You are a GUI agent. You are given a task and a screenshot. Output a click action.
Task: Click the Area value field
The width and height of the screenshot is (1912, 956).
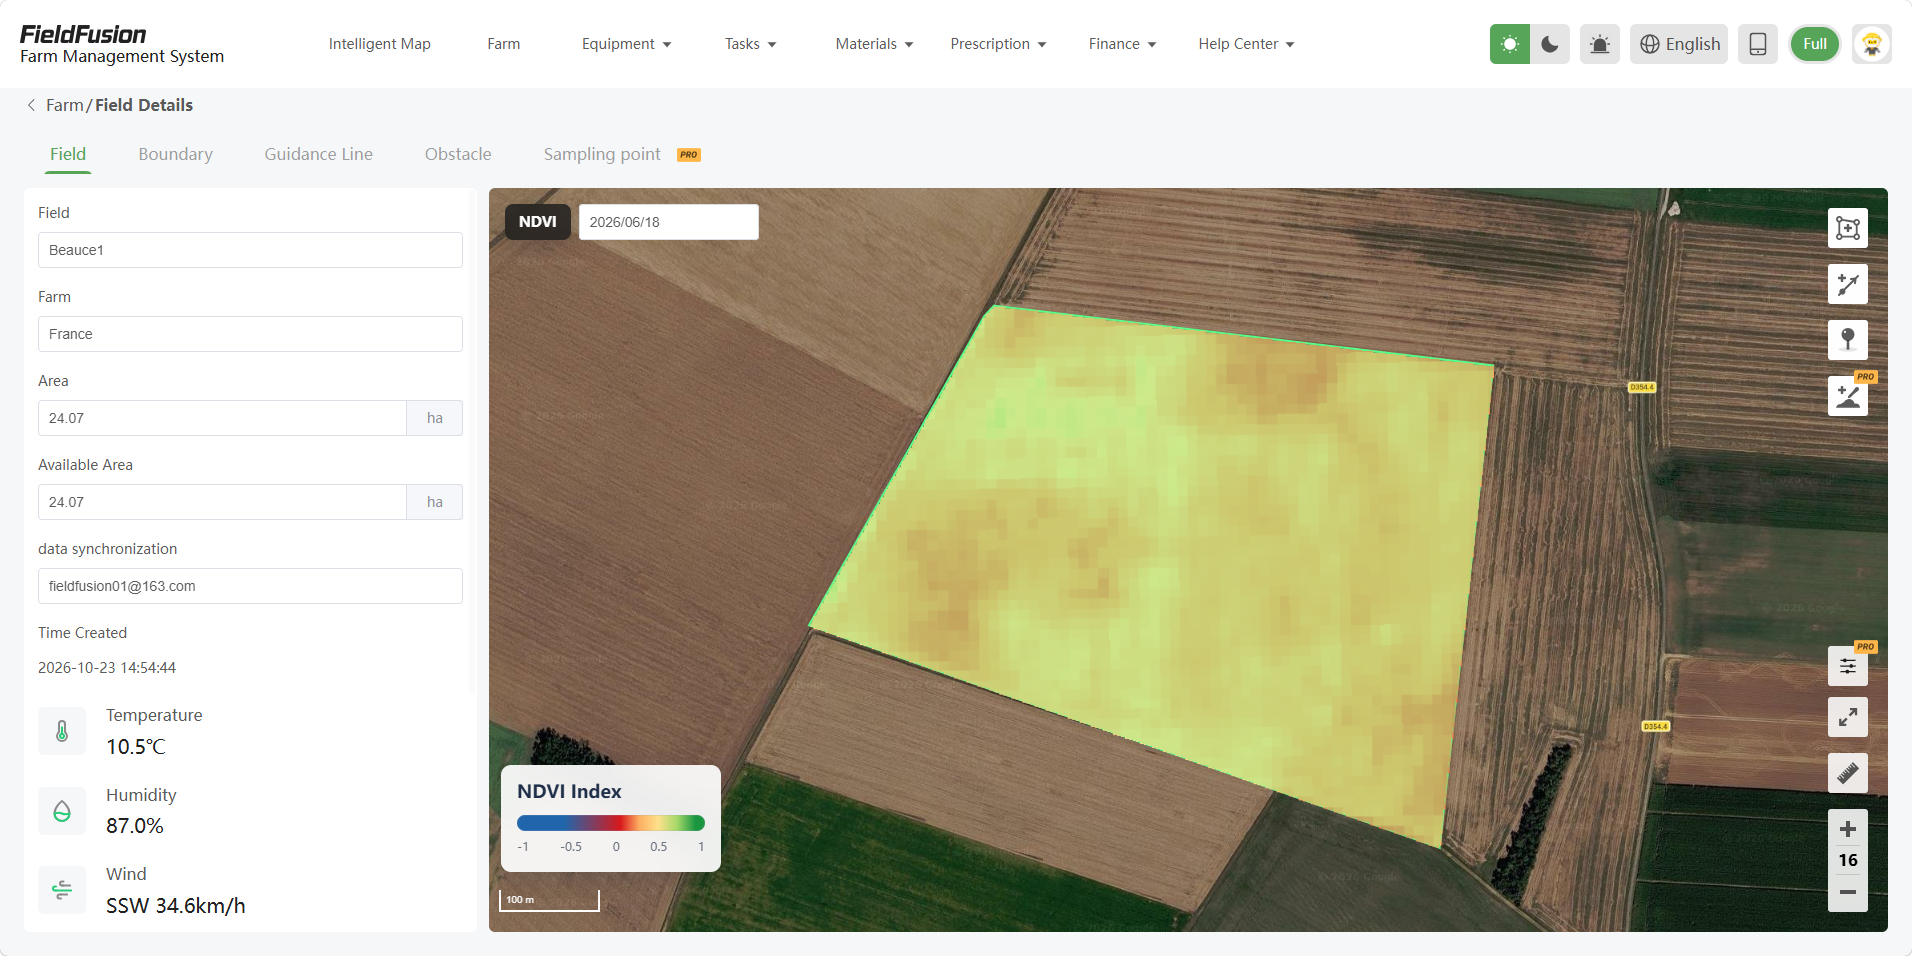coord(222,418)
